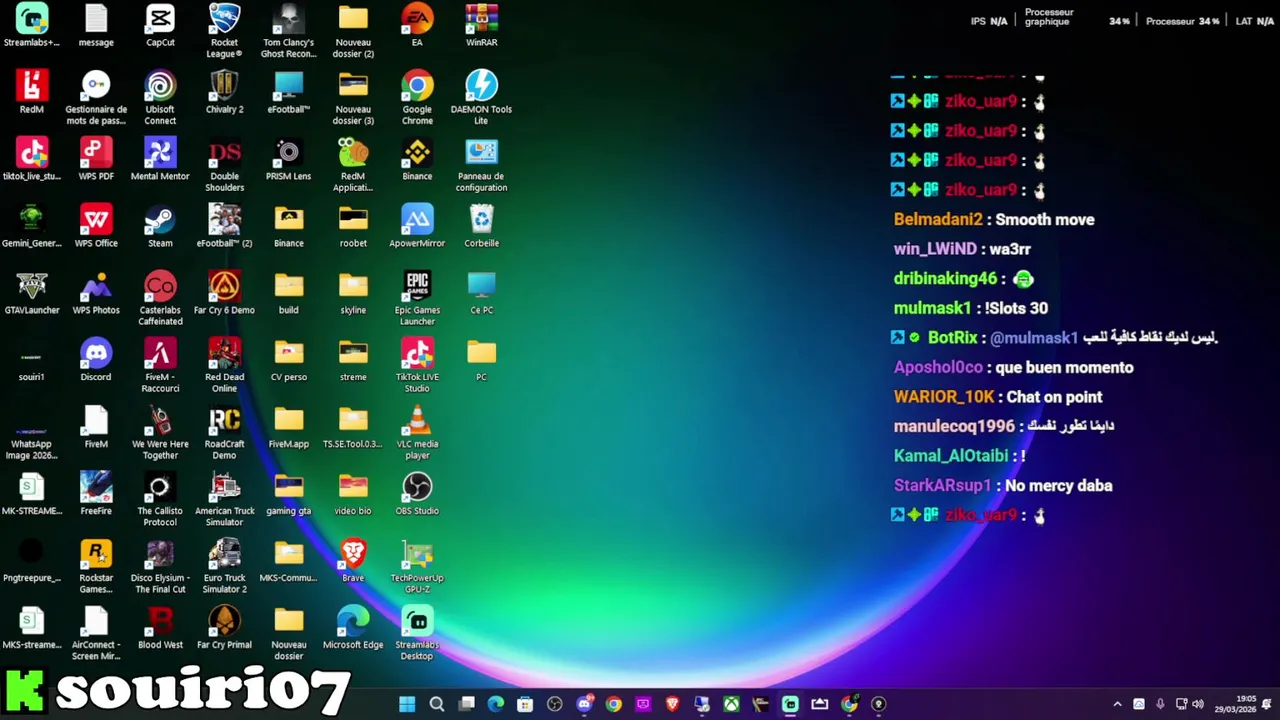The image size is (1280, 720).
Task: Select the Double Shoulders icon
Action: tap(224, 165)
